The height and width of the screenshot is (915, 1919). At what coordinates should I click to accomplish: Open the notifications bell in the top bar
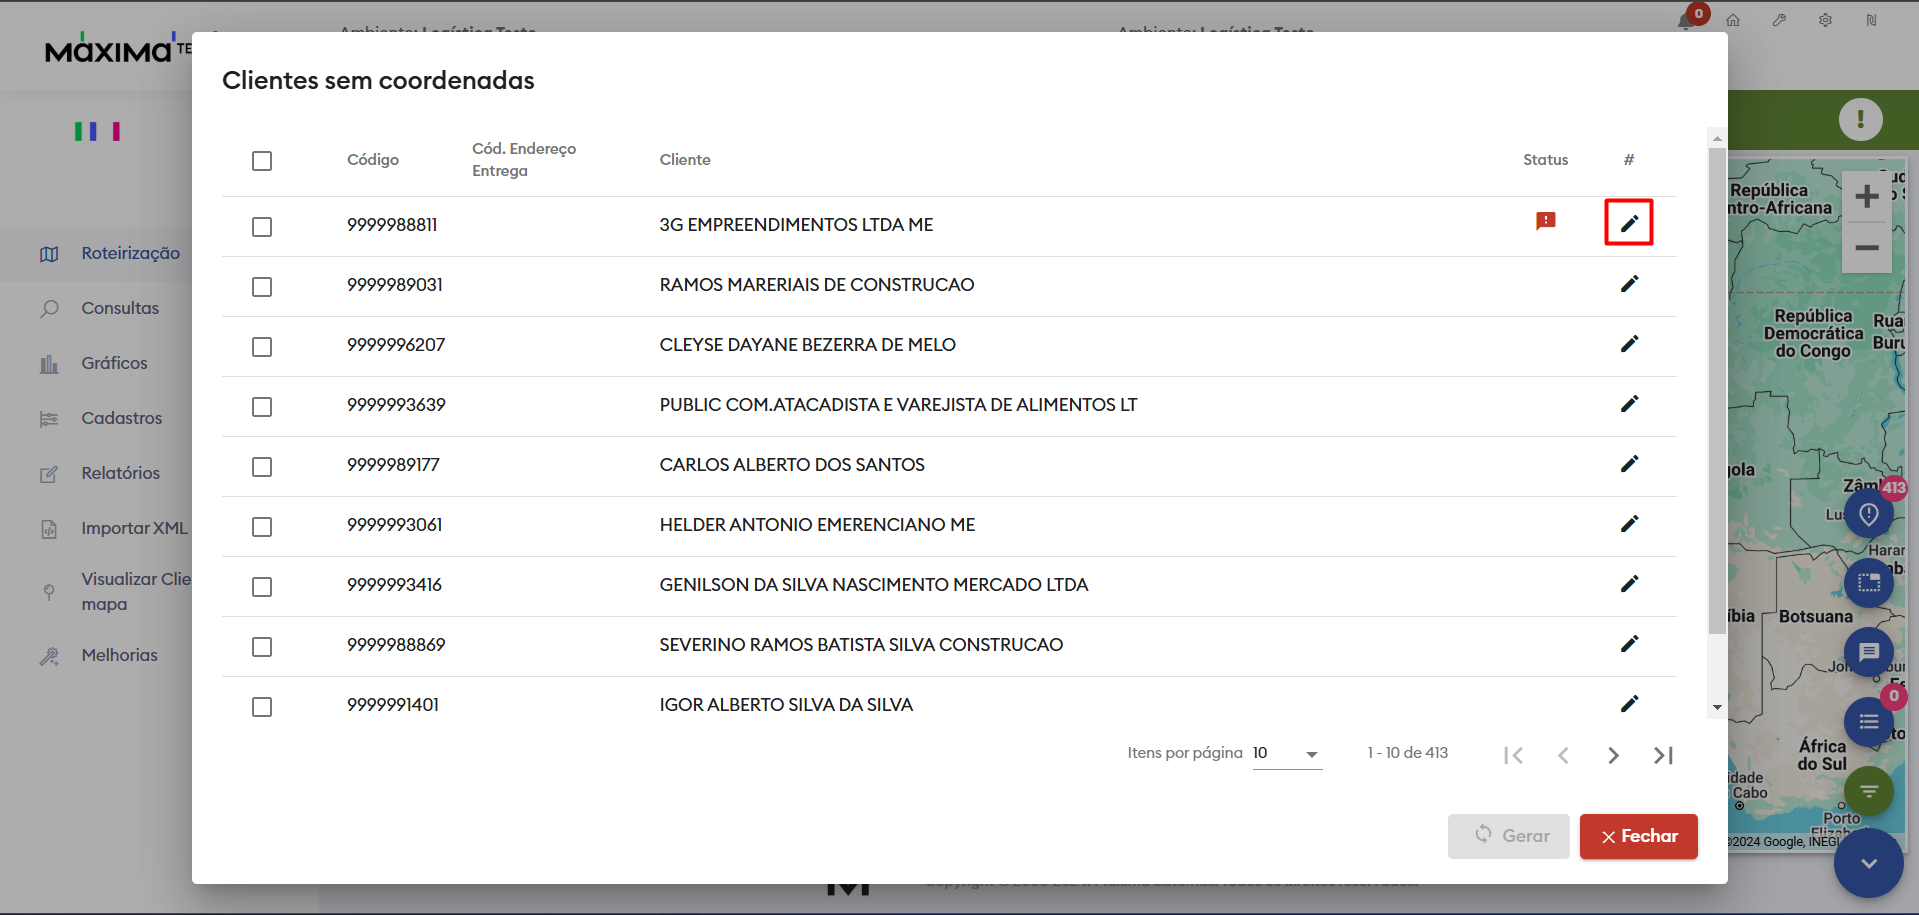[1687, 20]
